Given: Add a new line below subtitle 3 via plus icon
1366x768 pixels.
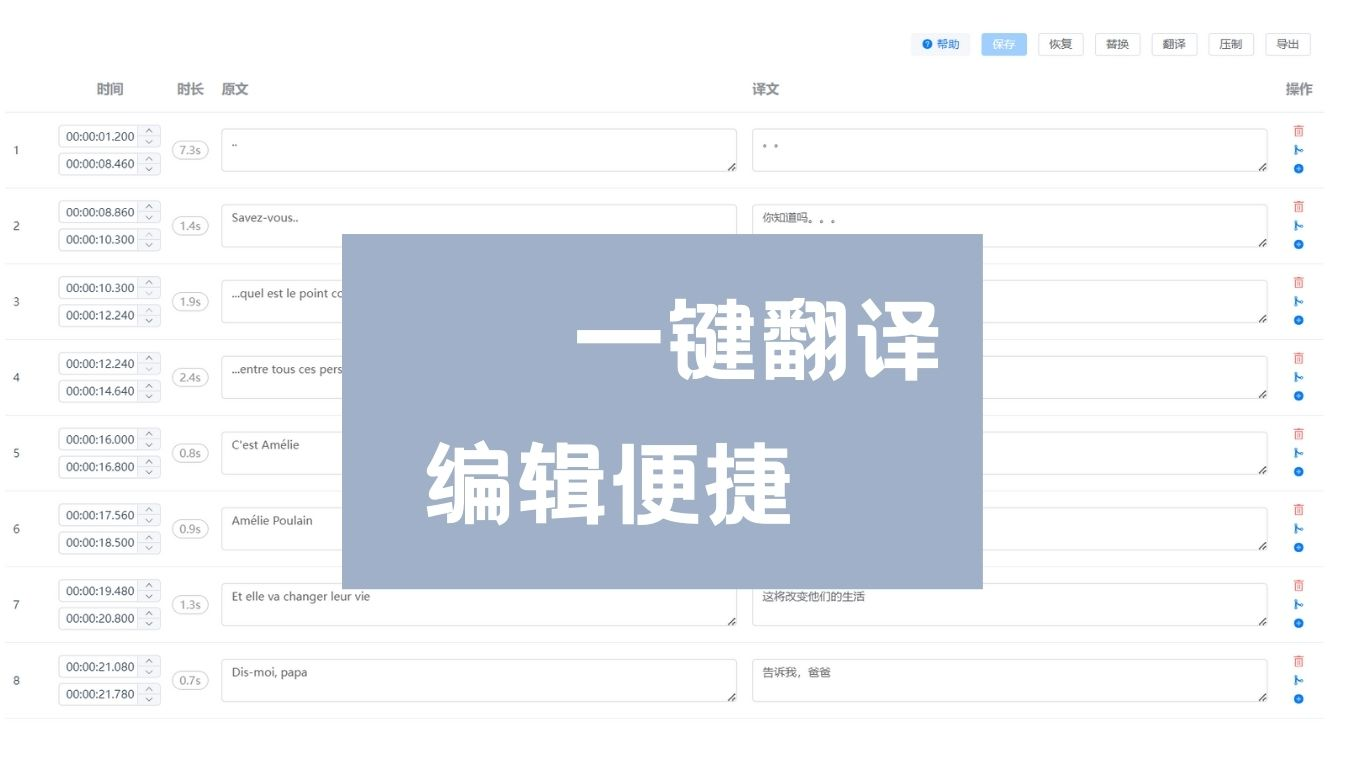Looking at the screenshot, I should [1298, 319].
